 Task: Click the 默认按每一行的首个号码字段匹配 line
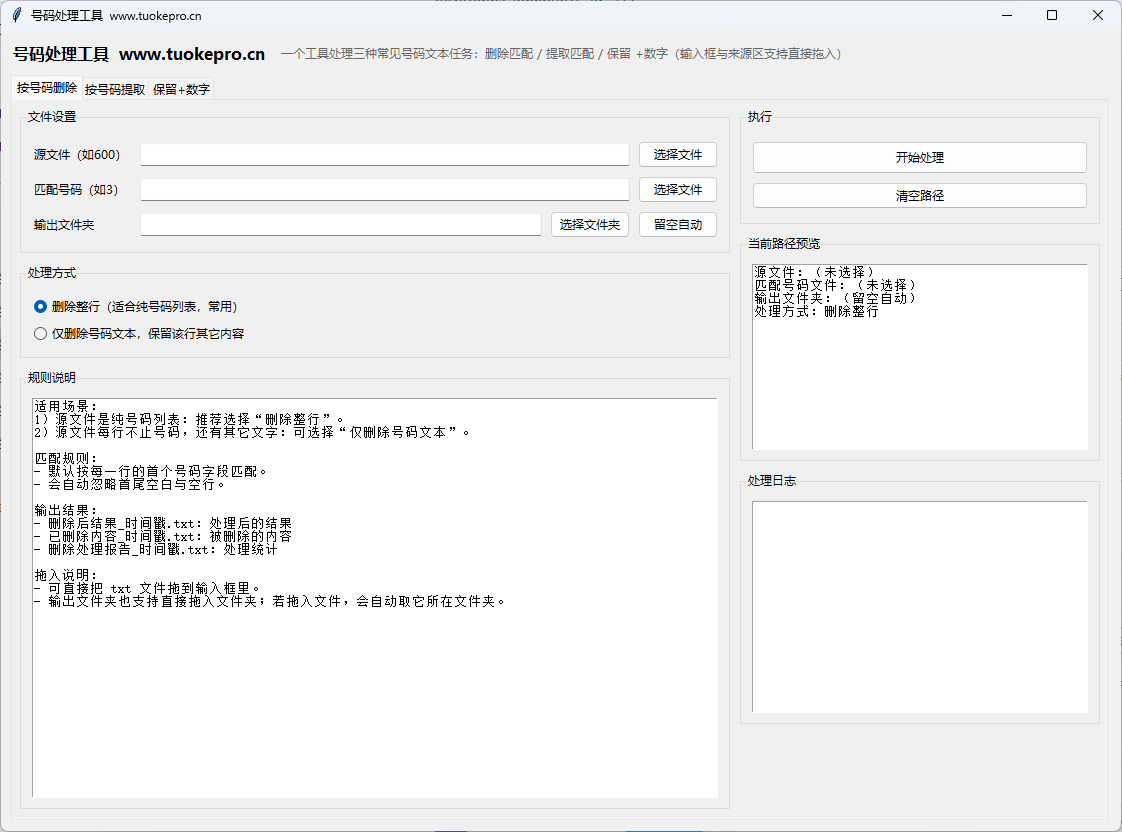point(151,471)
